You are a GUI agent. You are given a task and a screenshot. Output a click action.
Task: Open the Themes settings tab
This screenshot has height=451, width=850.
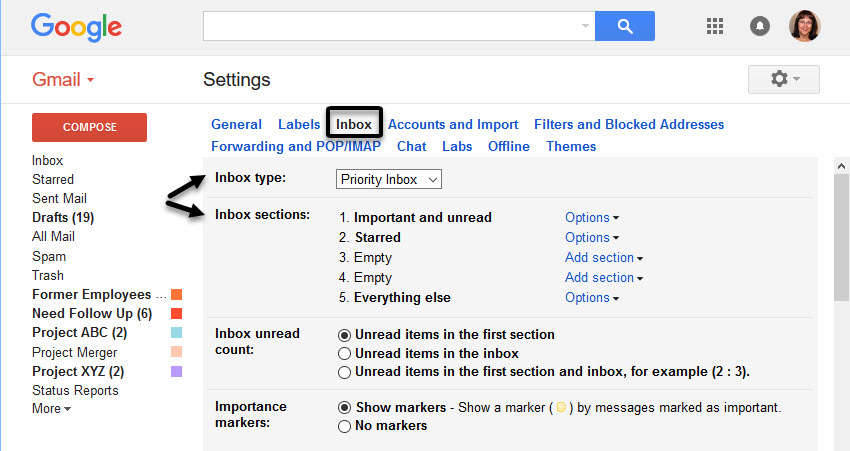click(x=571, y=146)
